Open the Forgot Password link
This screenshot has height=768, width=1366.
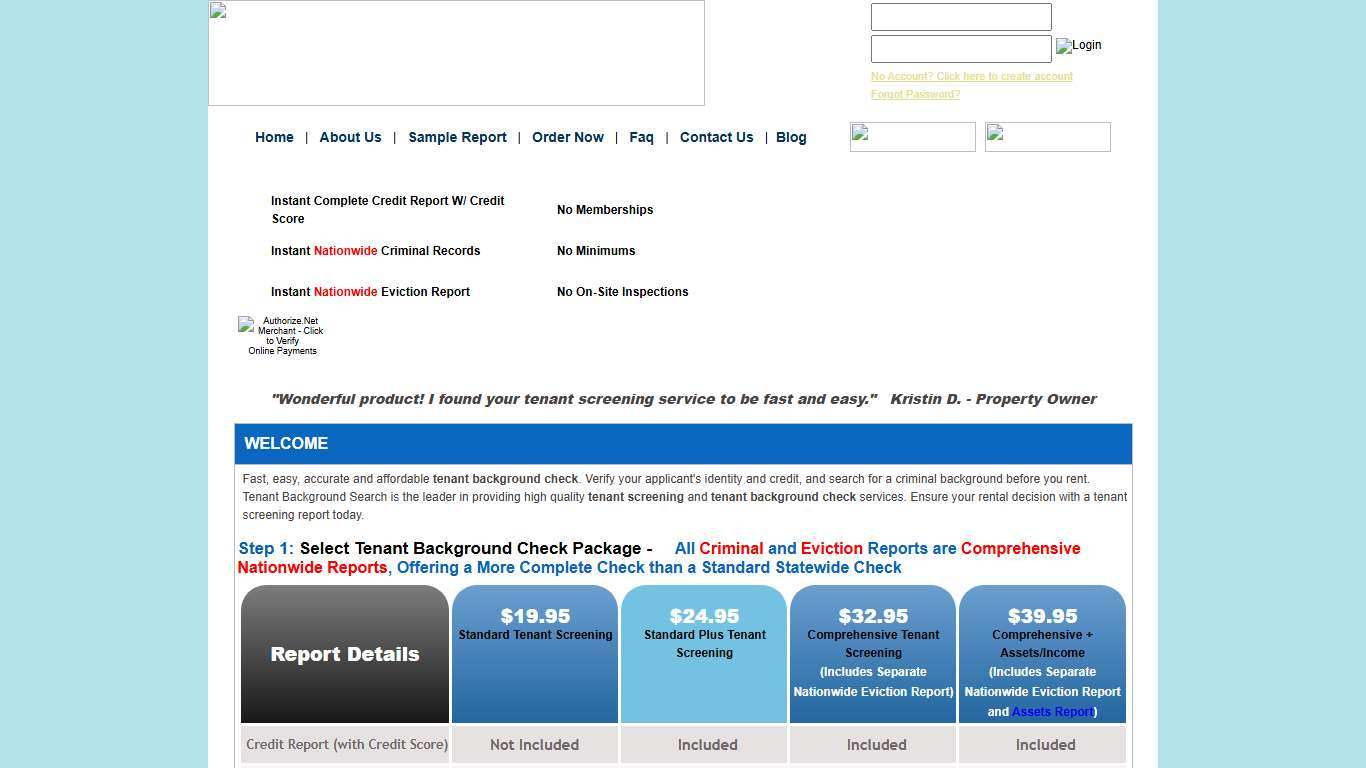pyautogui.click(x=914, y=94)
